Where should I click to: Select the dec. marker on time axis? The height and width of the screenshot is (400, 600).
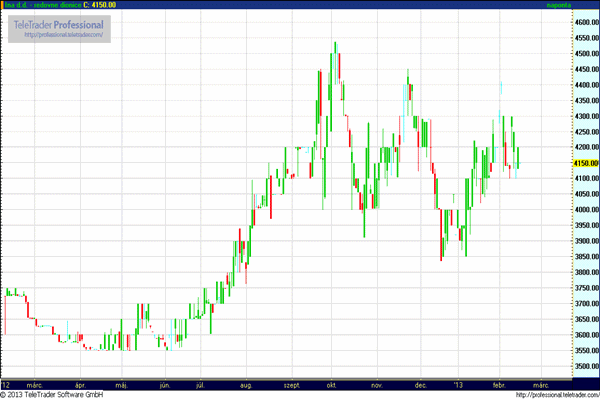click(421, 384)
